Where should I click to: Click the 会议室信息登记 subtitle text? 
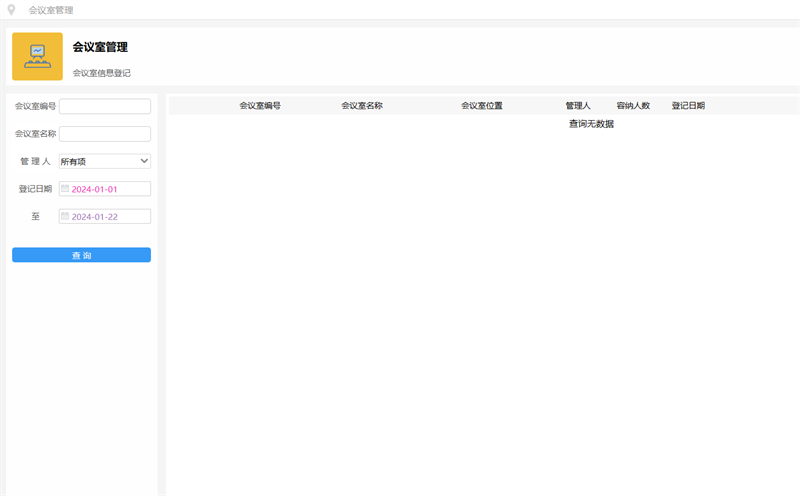pos(102,73)
